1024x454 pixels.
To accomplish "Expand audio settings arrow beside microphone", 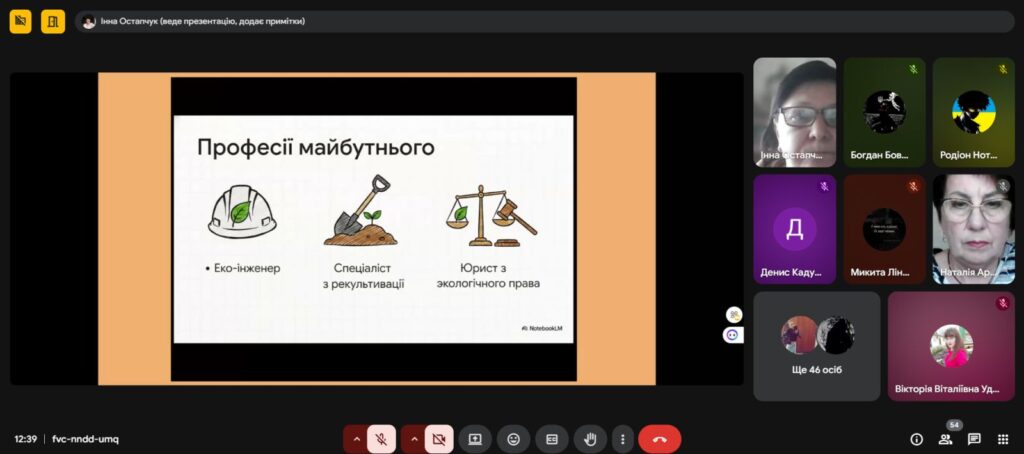I will pos(355,439).
